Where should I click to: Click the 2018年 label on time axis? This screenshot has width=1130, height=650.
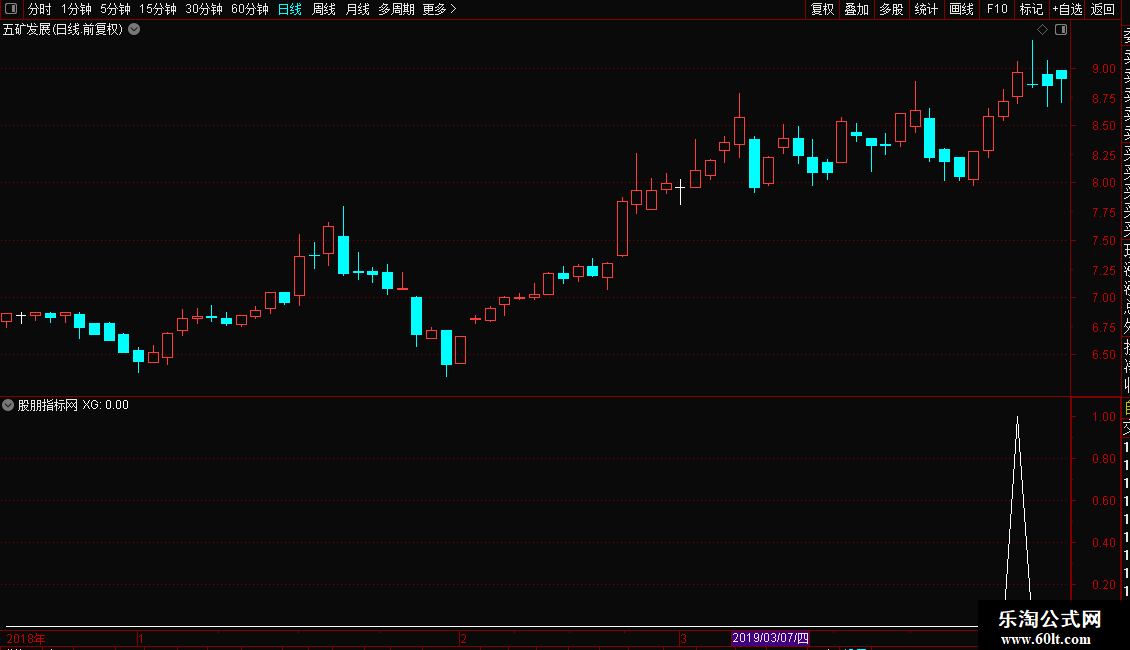point(26,638)
